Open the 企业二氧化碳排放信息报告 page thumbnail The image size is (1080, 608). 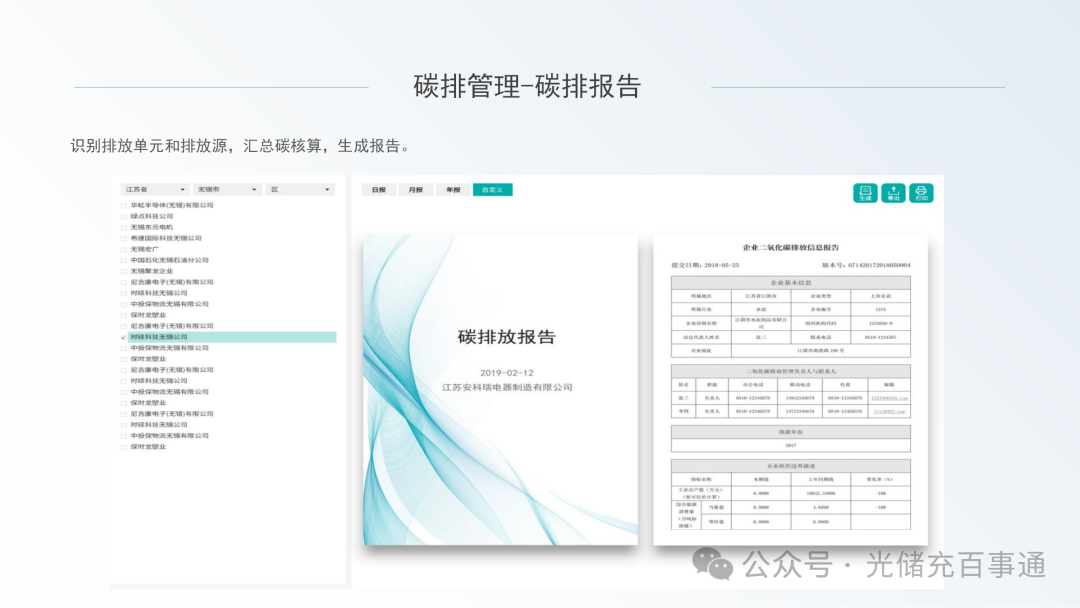[x=791, y=390]
